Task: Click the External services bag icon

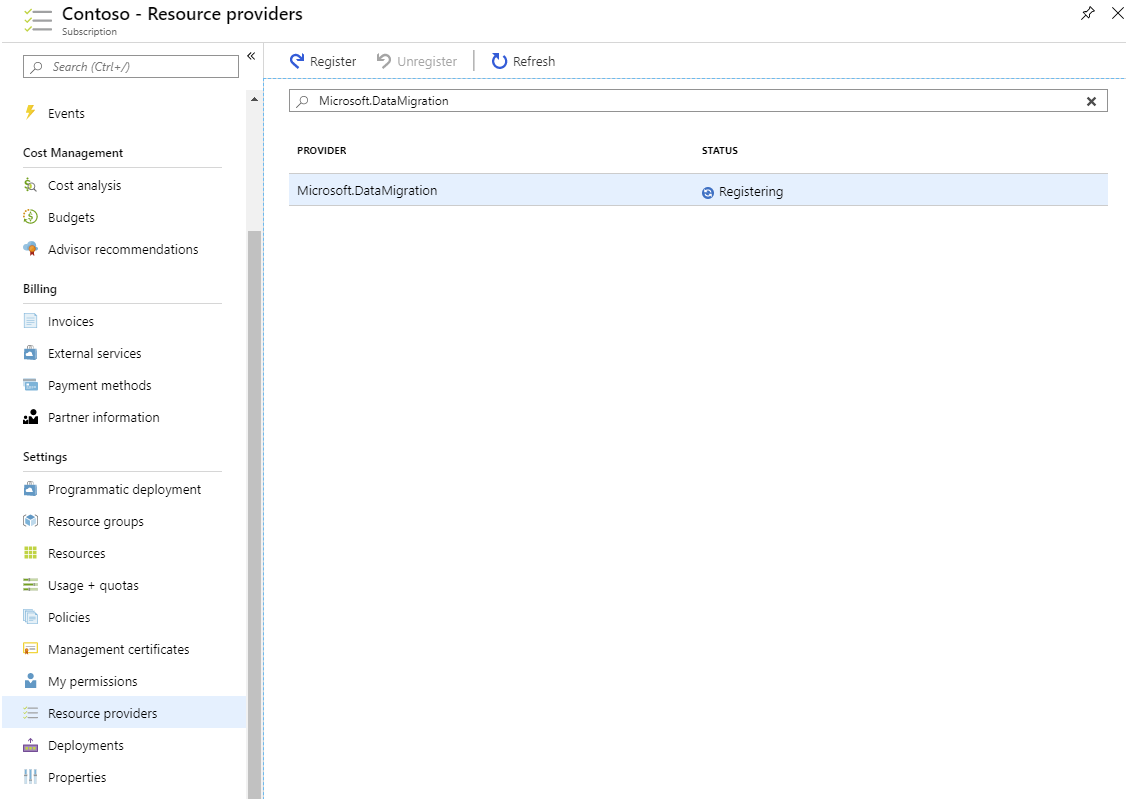Action: [30, 353]
